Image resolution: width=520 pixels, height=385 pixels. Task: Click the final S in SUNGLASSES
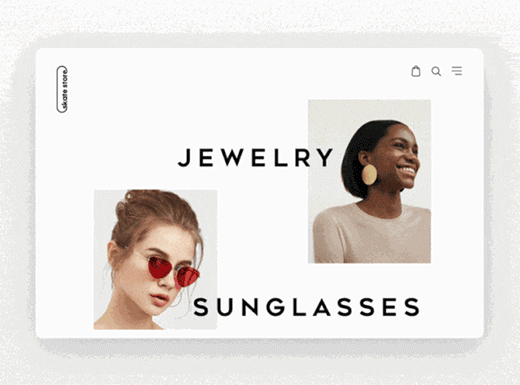pos(412,307)
